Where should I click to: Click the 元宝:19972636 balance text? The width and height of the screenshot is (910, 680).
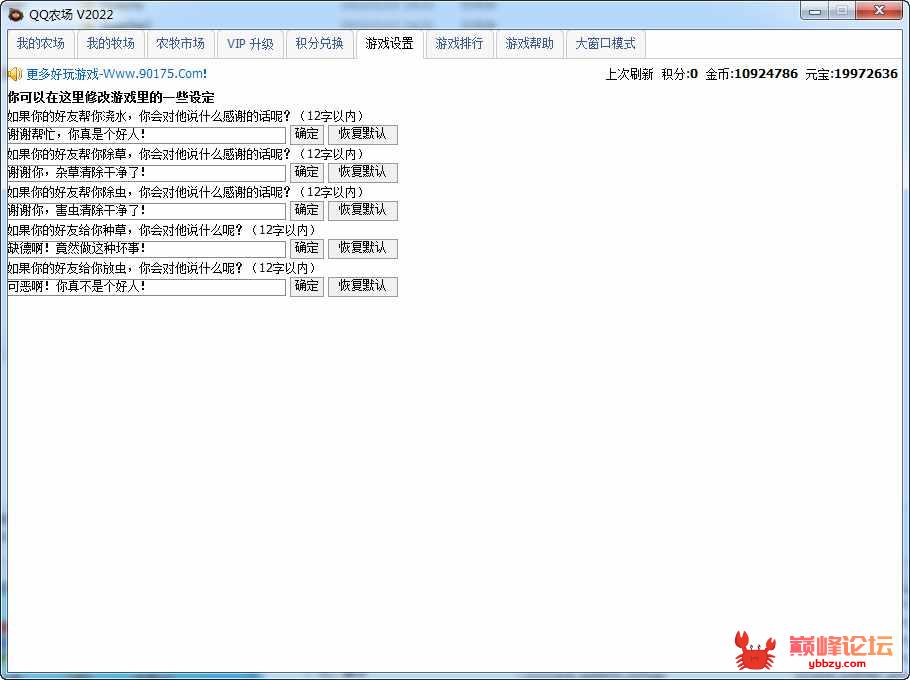tap(851, 74)
